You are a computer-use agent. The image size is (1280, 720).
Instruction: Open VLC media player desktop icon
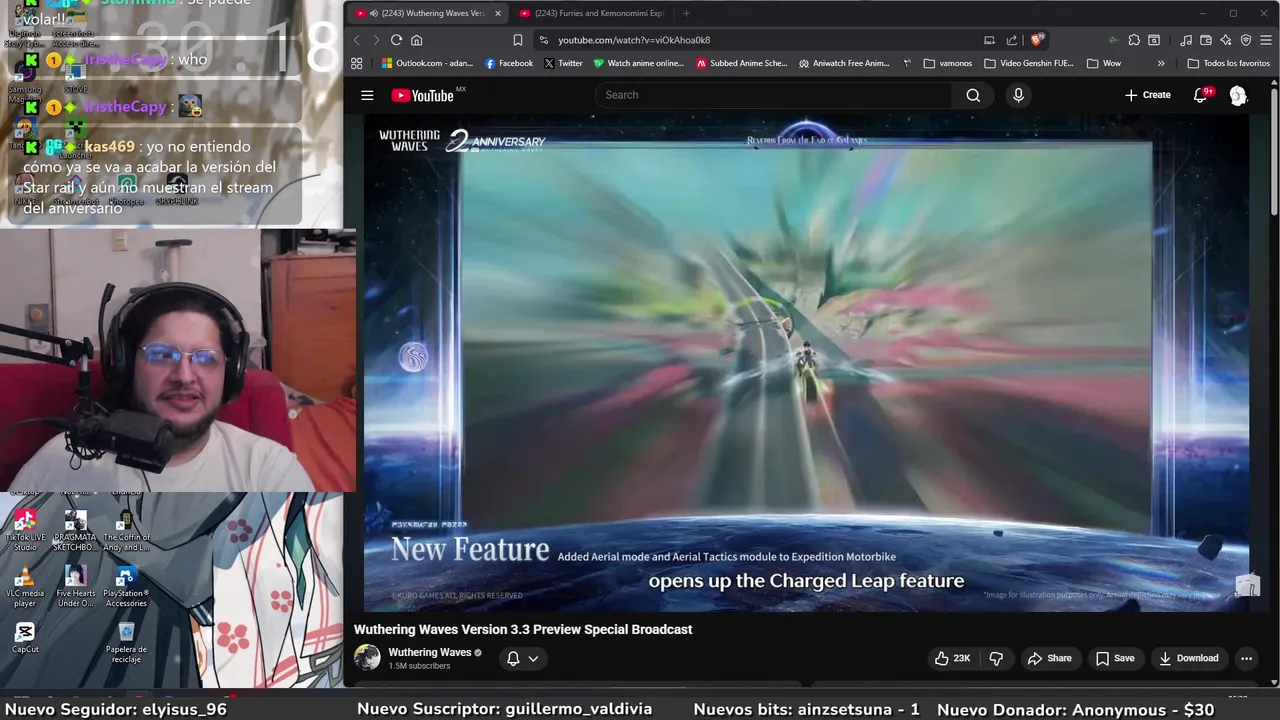coord(25,586)
